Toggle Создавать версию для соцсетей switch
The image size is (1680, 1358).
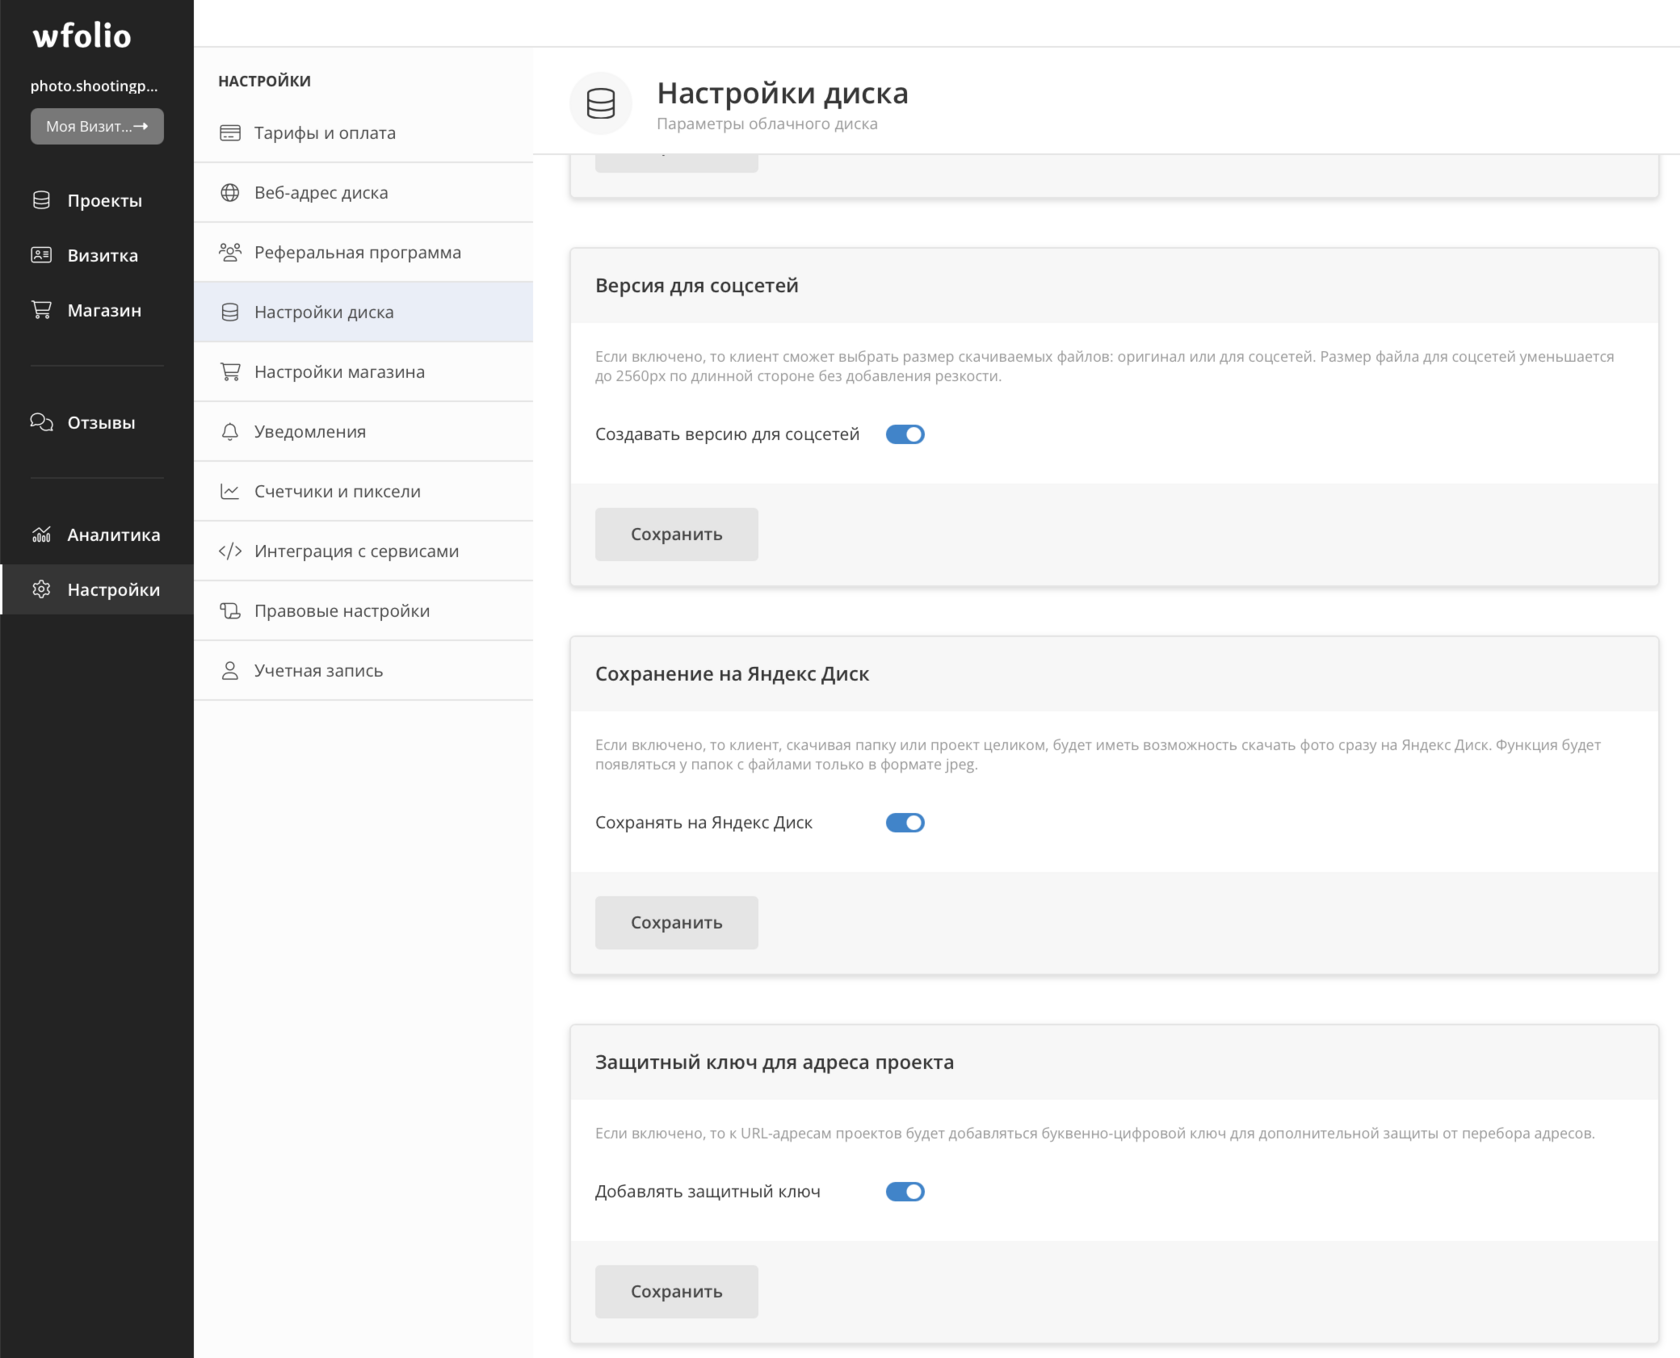(x=905, y=434)
